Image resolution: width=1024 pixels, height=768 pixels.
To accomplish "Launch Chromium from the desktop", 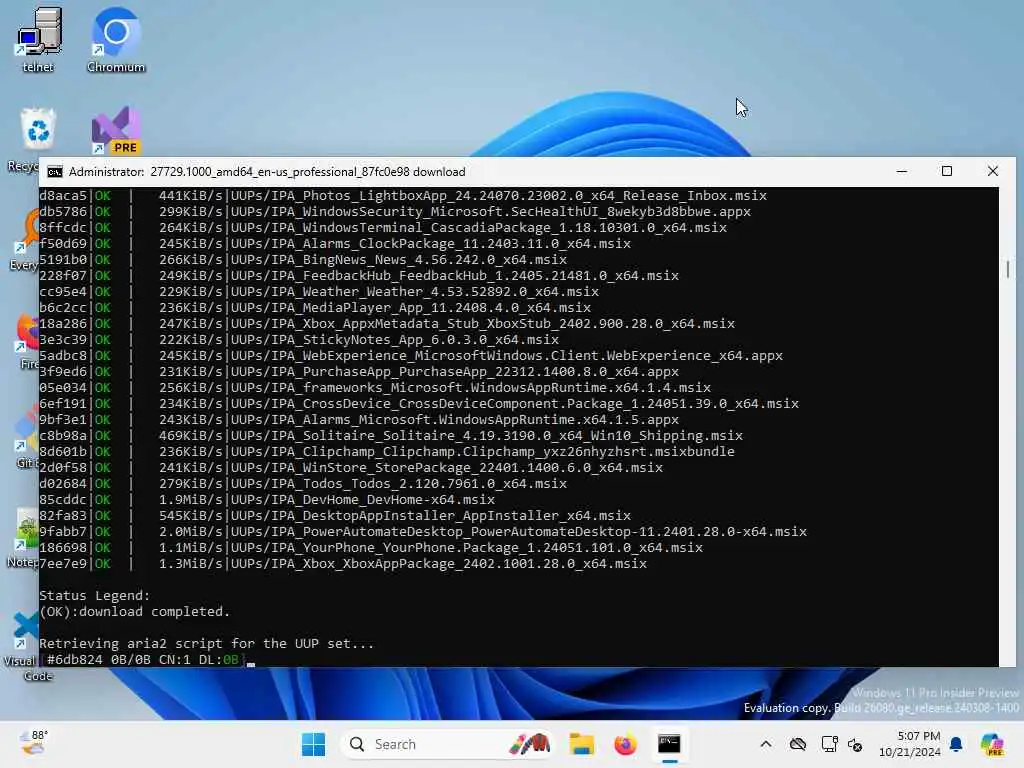I will pyautogui.click(x=116, y=39).
